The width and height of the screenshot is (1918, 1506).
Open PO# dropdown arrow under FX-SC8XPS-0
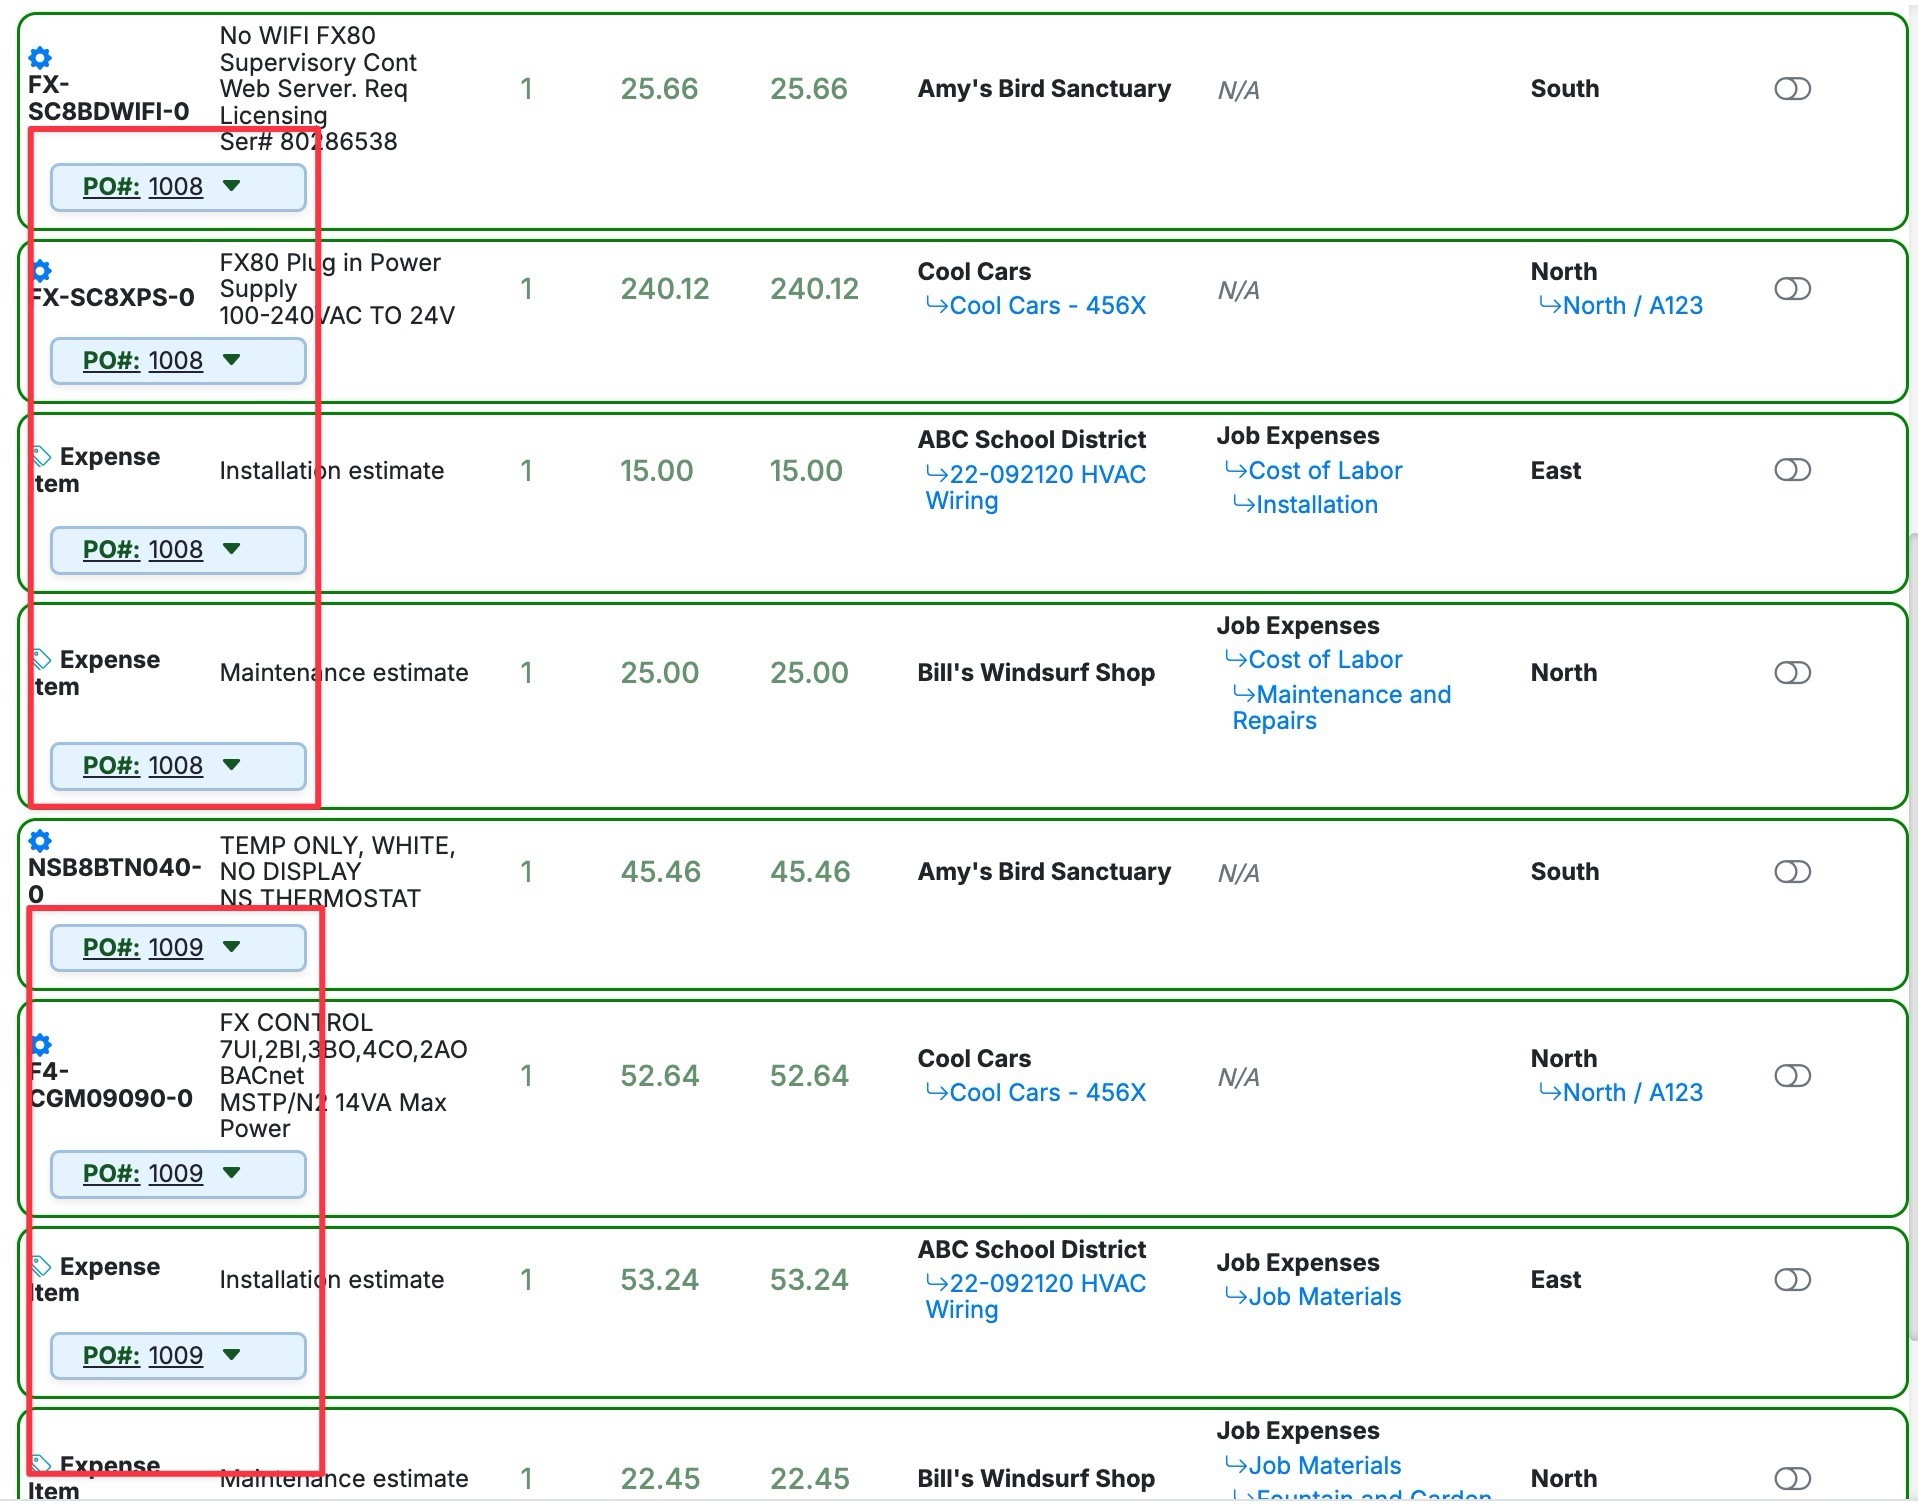coord(232,360)
